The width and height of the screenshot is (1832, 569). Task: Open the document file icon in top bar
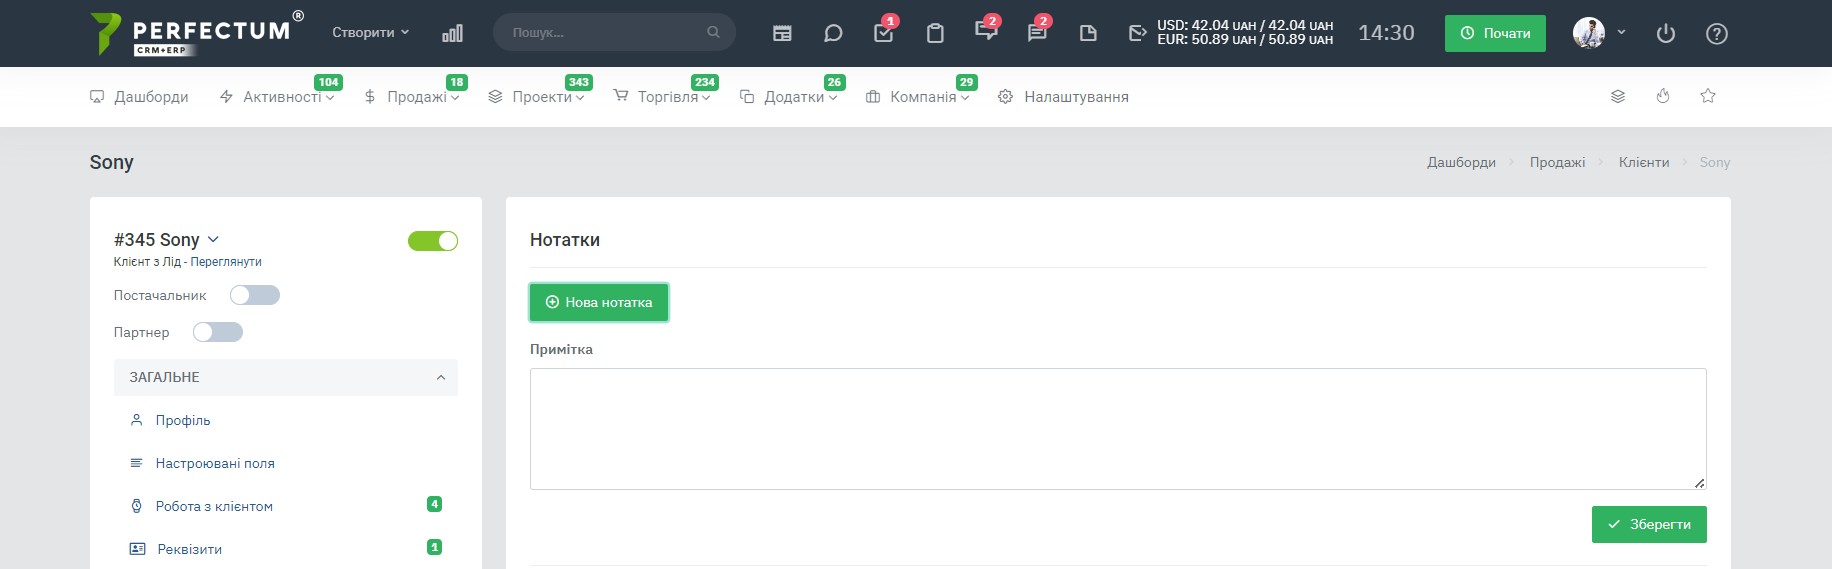point(1088,33)
